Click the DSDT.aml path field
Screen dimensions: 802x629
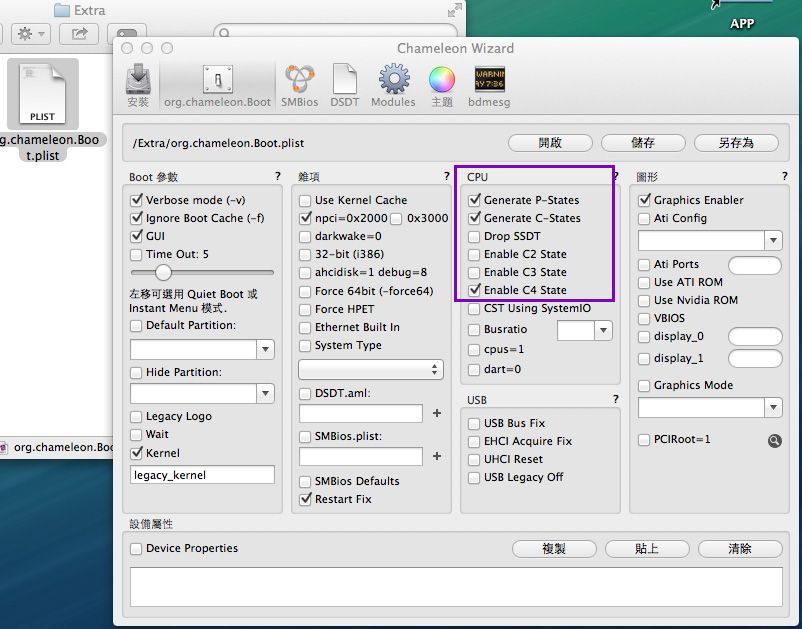pos(361,413)
